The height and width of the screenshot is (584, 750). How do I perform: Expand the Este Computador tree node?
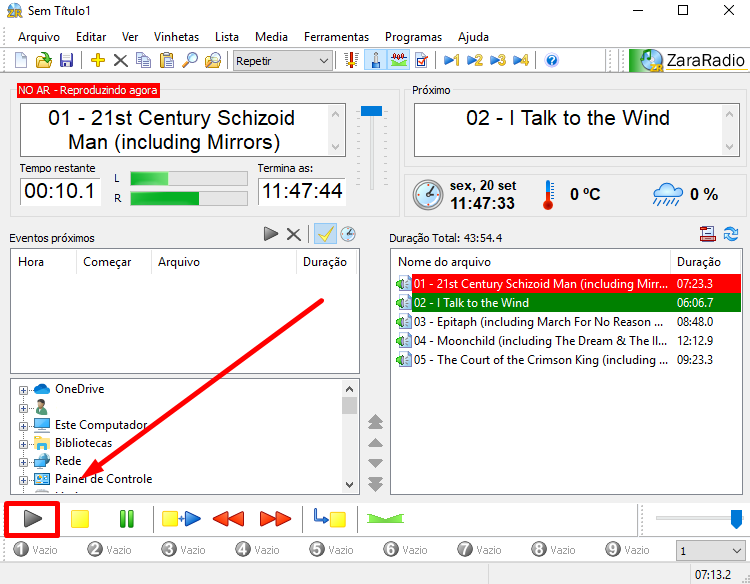pyautogui.click(x=24, y=426)
